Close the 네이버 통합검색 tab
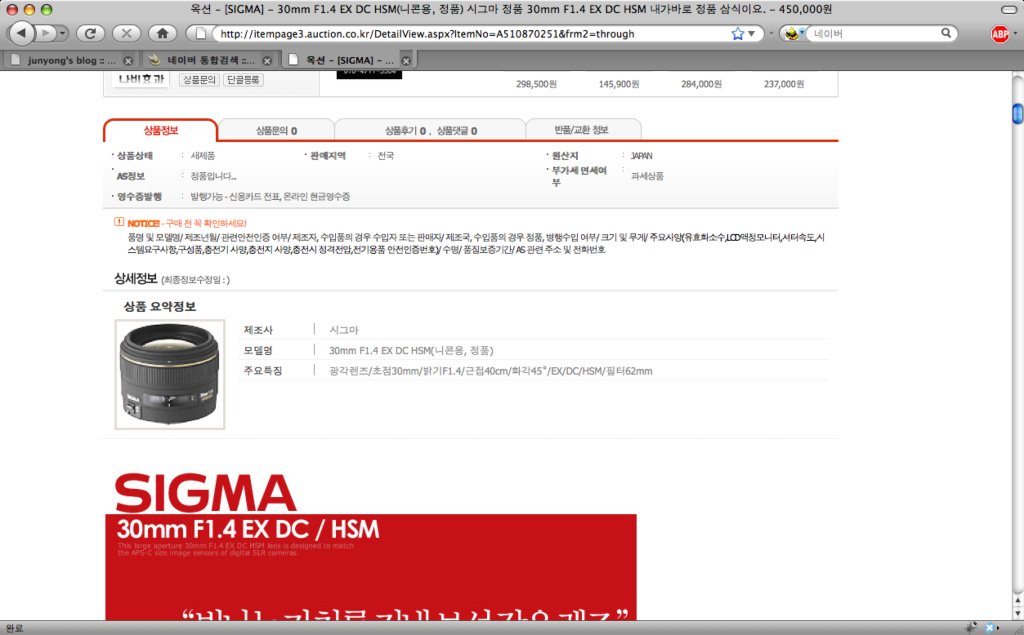This screenshot has width=1024, height=635. [x=266, y=61]
